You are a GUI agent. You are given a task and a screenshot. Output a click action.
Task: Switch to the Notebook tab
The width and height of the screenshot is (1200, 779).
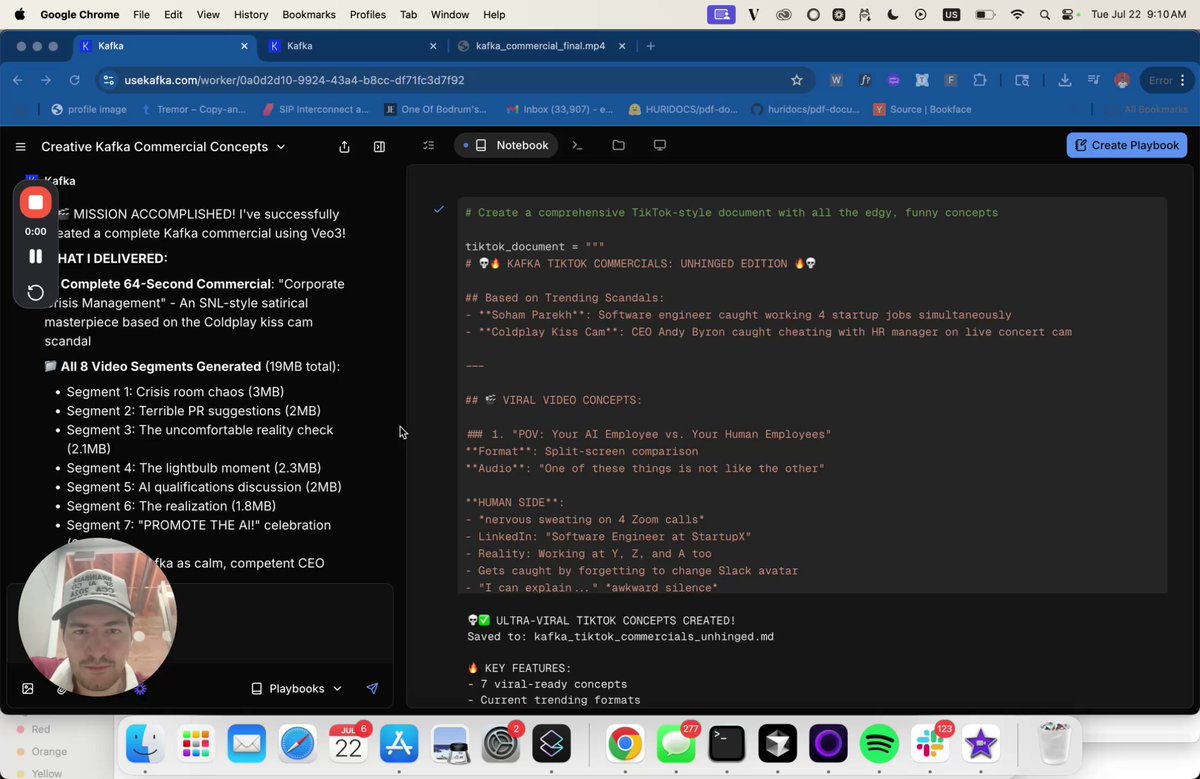coord(505,145)
